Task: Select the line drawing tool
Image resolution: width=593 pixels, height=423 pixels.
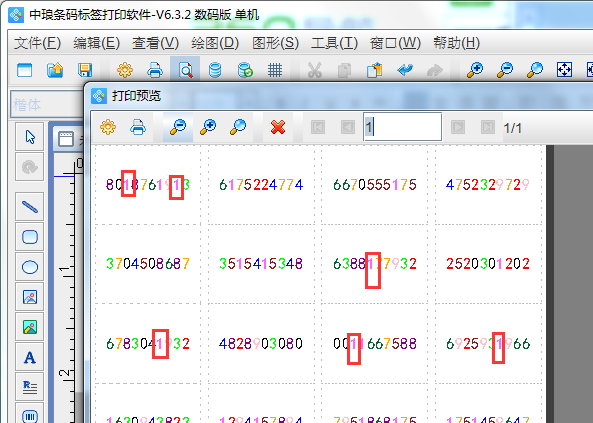Action: [x=30, y=207]
